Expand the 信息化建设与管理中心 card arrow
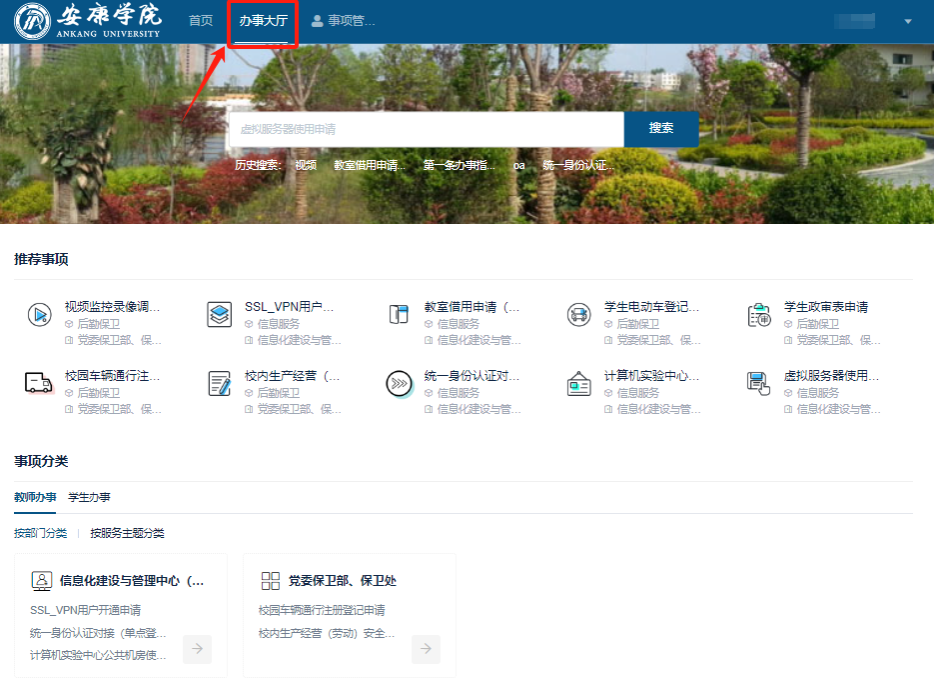The image size is (934, 682). [x=198, y=649]
